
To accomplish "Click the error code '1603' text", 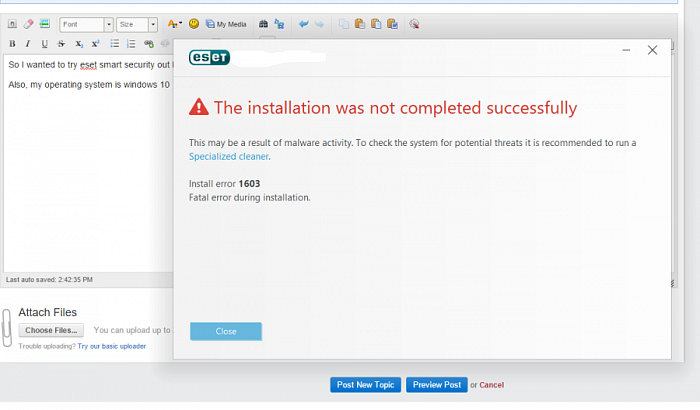I will pyautogui.click(x=249, y=184).
